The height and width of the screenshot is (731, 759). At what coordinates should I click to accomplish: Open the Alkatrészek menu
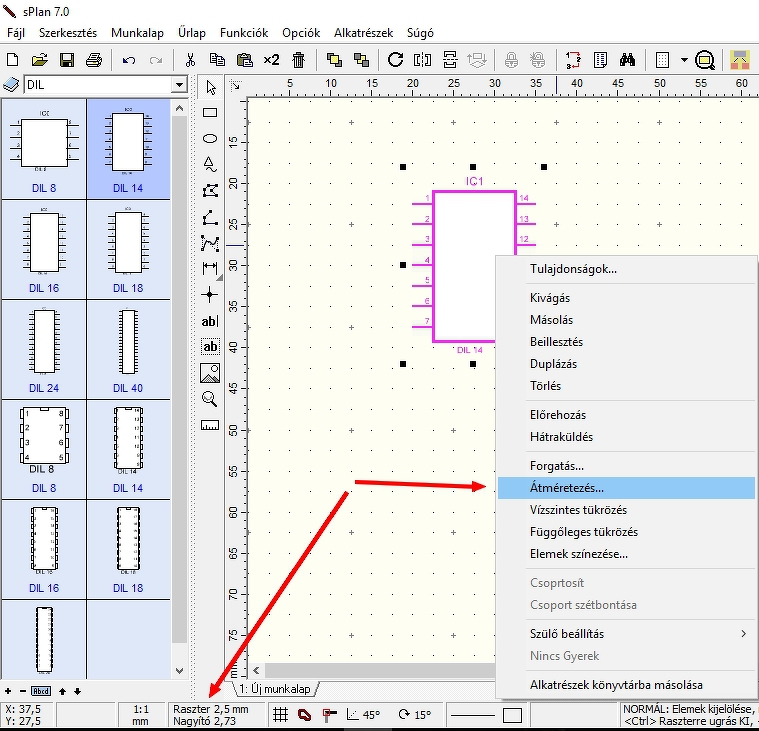click(x=364, y=33)
